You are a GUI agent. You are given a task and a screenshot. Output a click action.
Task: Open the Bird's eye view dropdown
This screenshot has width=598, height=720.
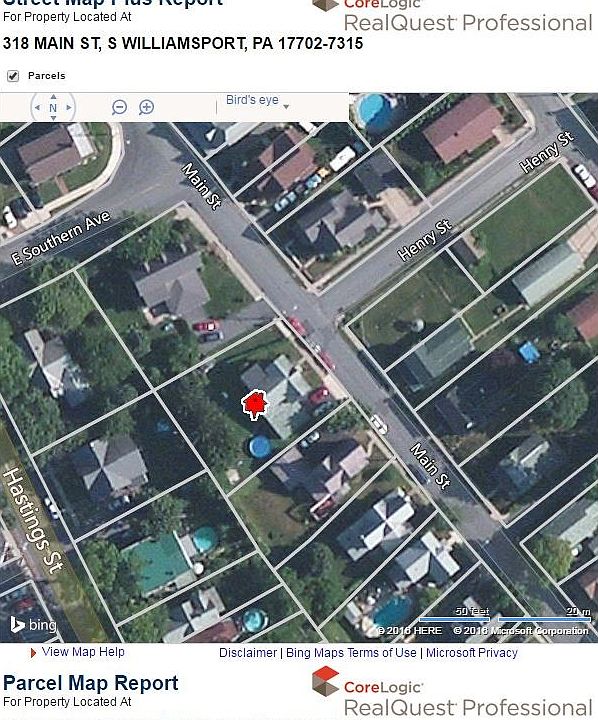coord(257,101)
